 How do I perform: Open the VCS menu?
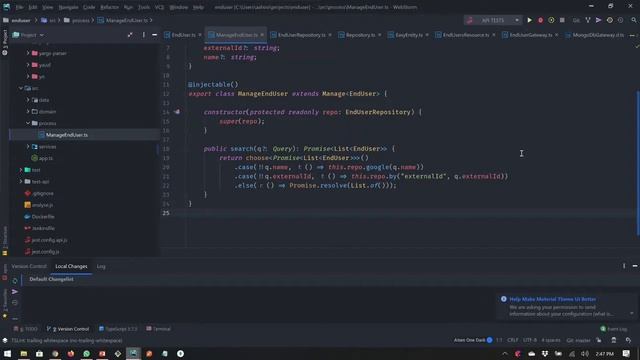(x=159, y=7)
